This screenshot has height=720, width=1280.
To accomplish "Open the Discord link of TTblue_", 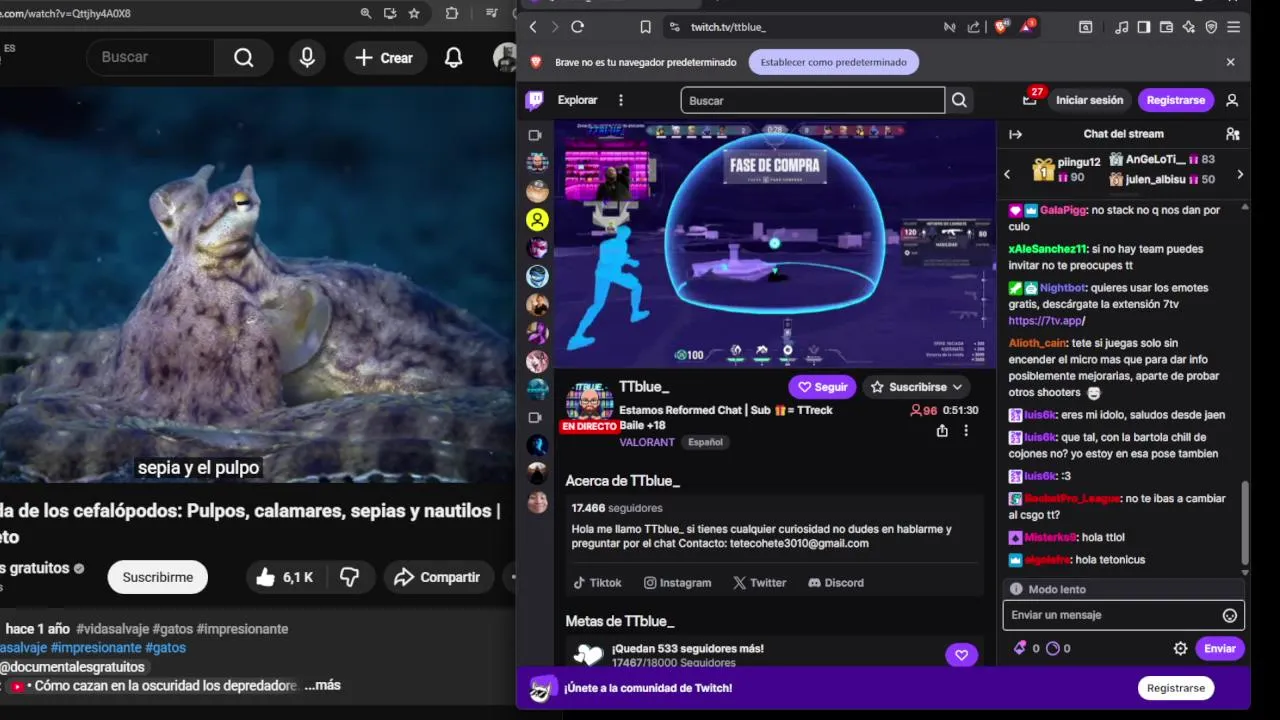I will 836,583.
